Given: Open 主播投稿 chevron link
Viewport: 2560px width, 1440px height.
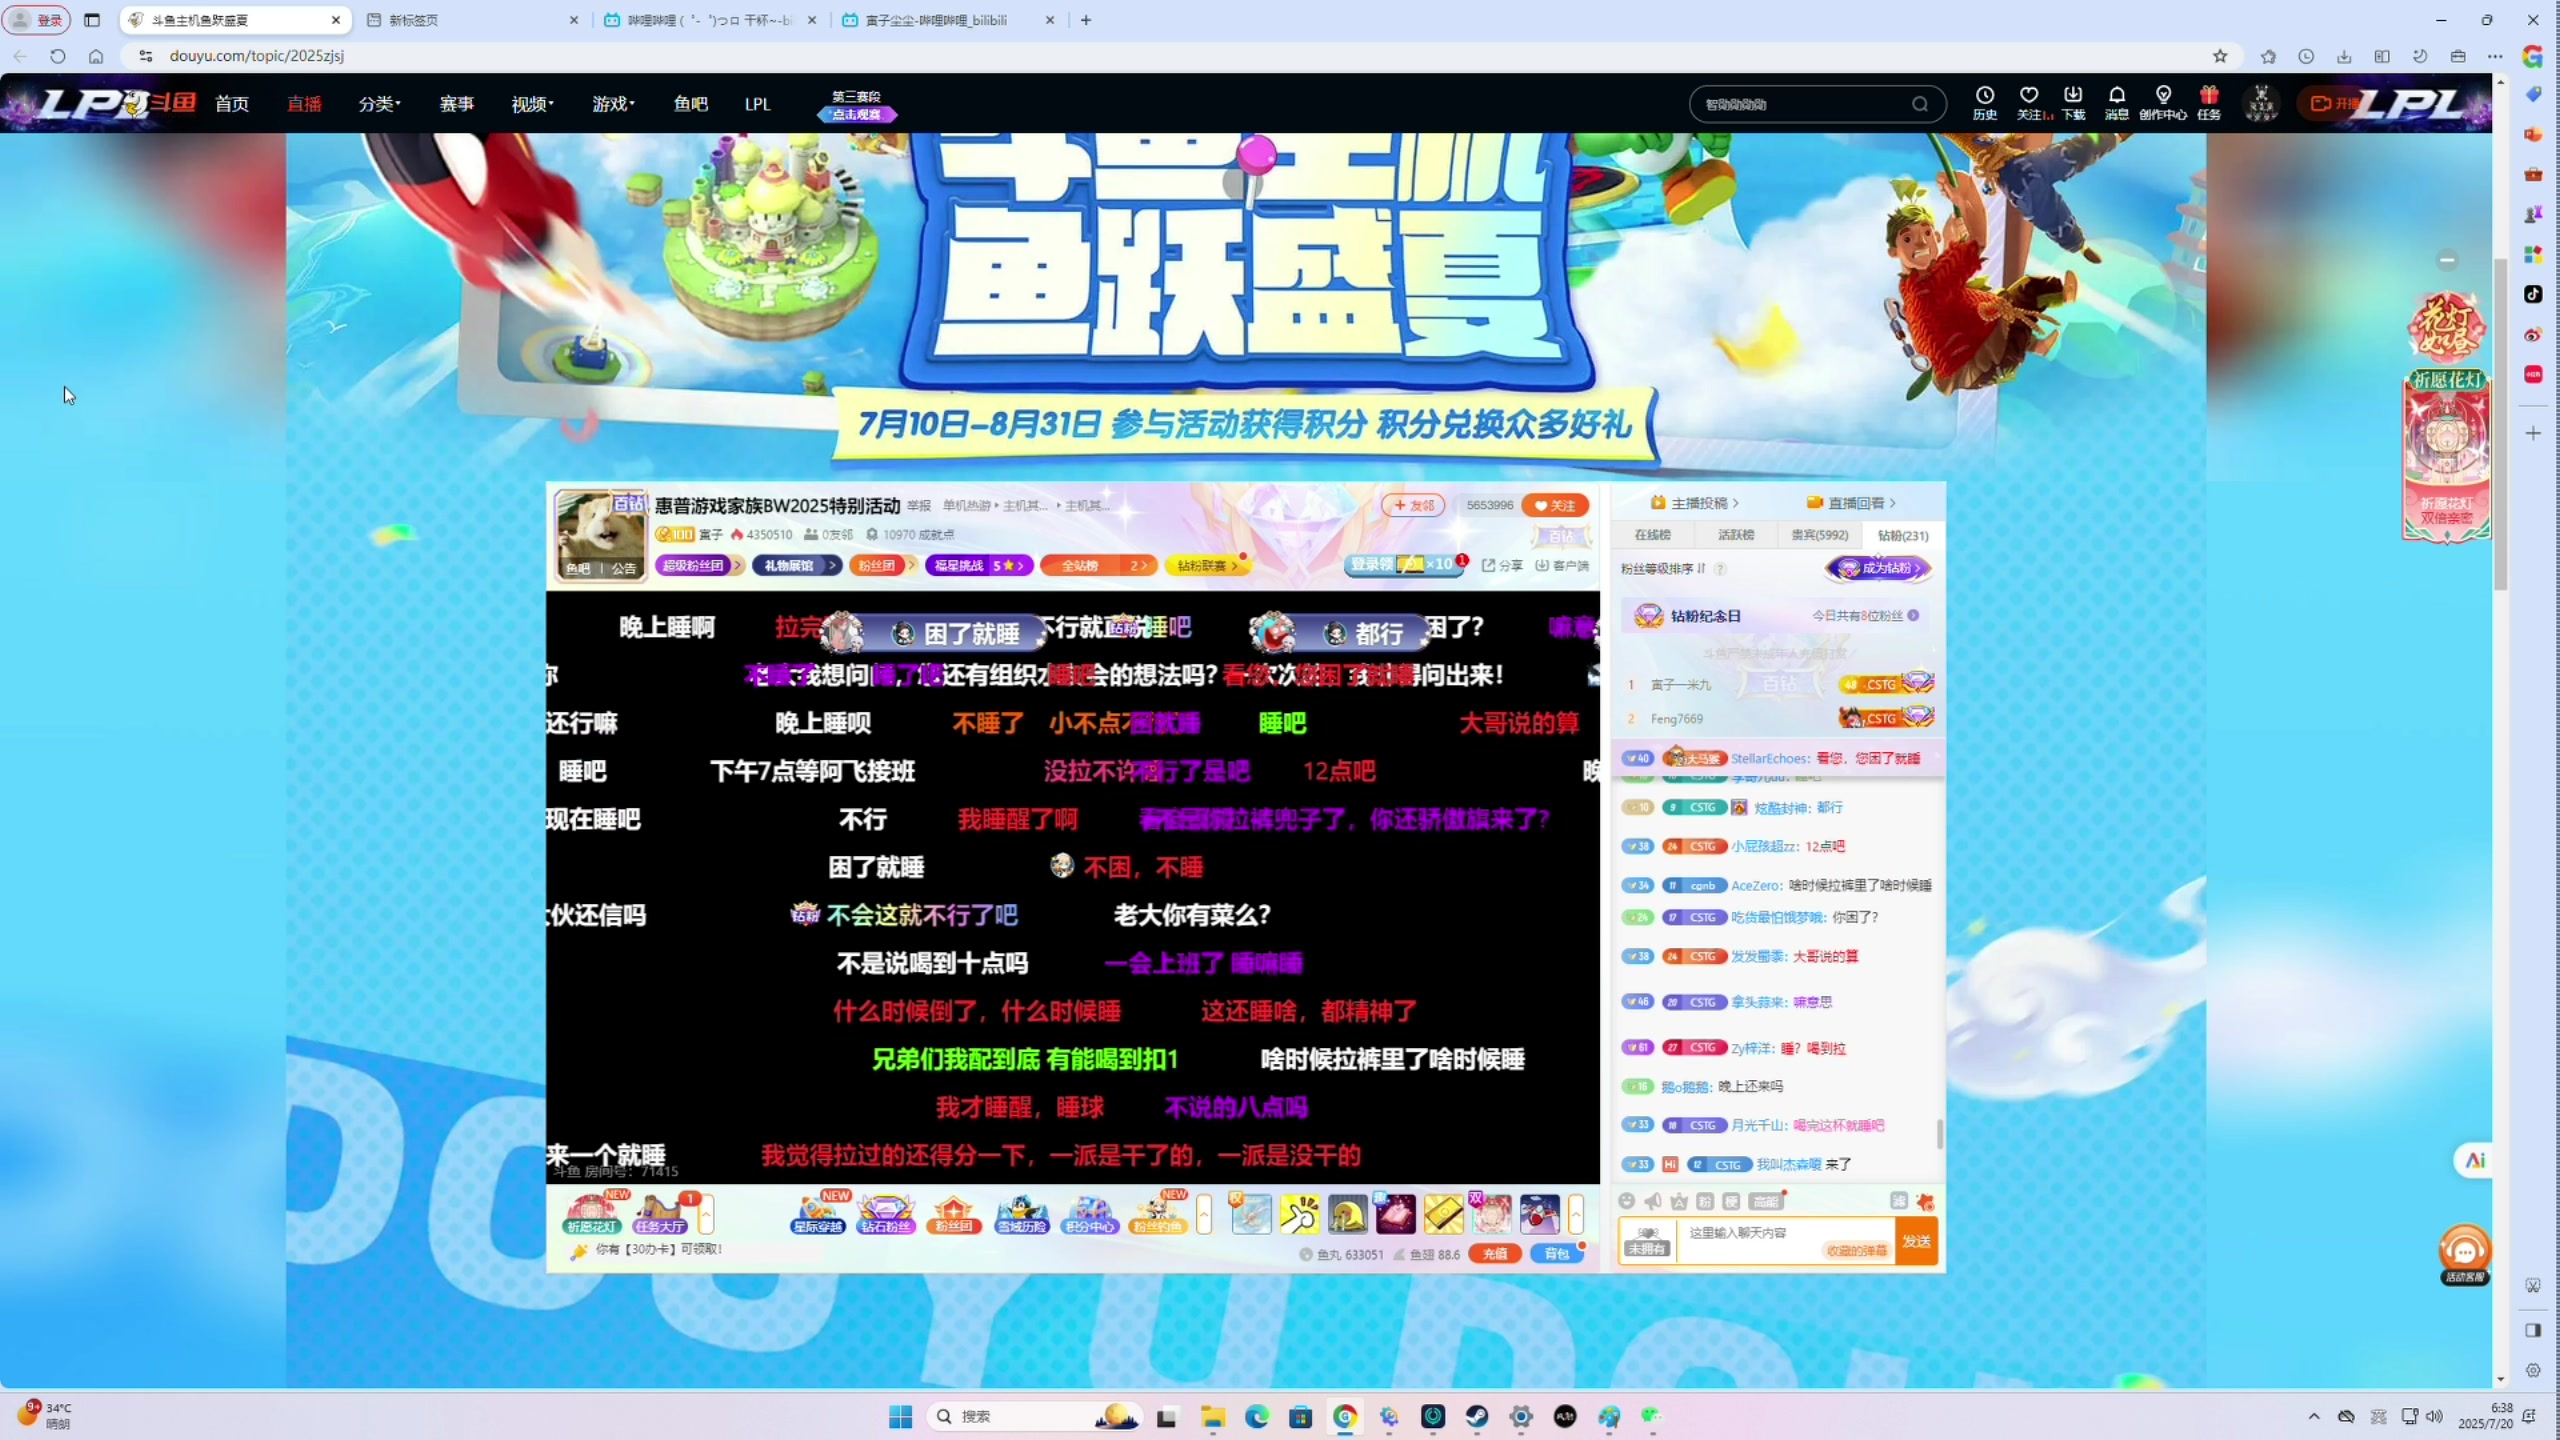Looking at the screenshot, I should tap(1696, 503).
